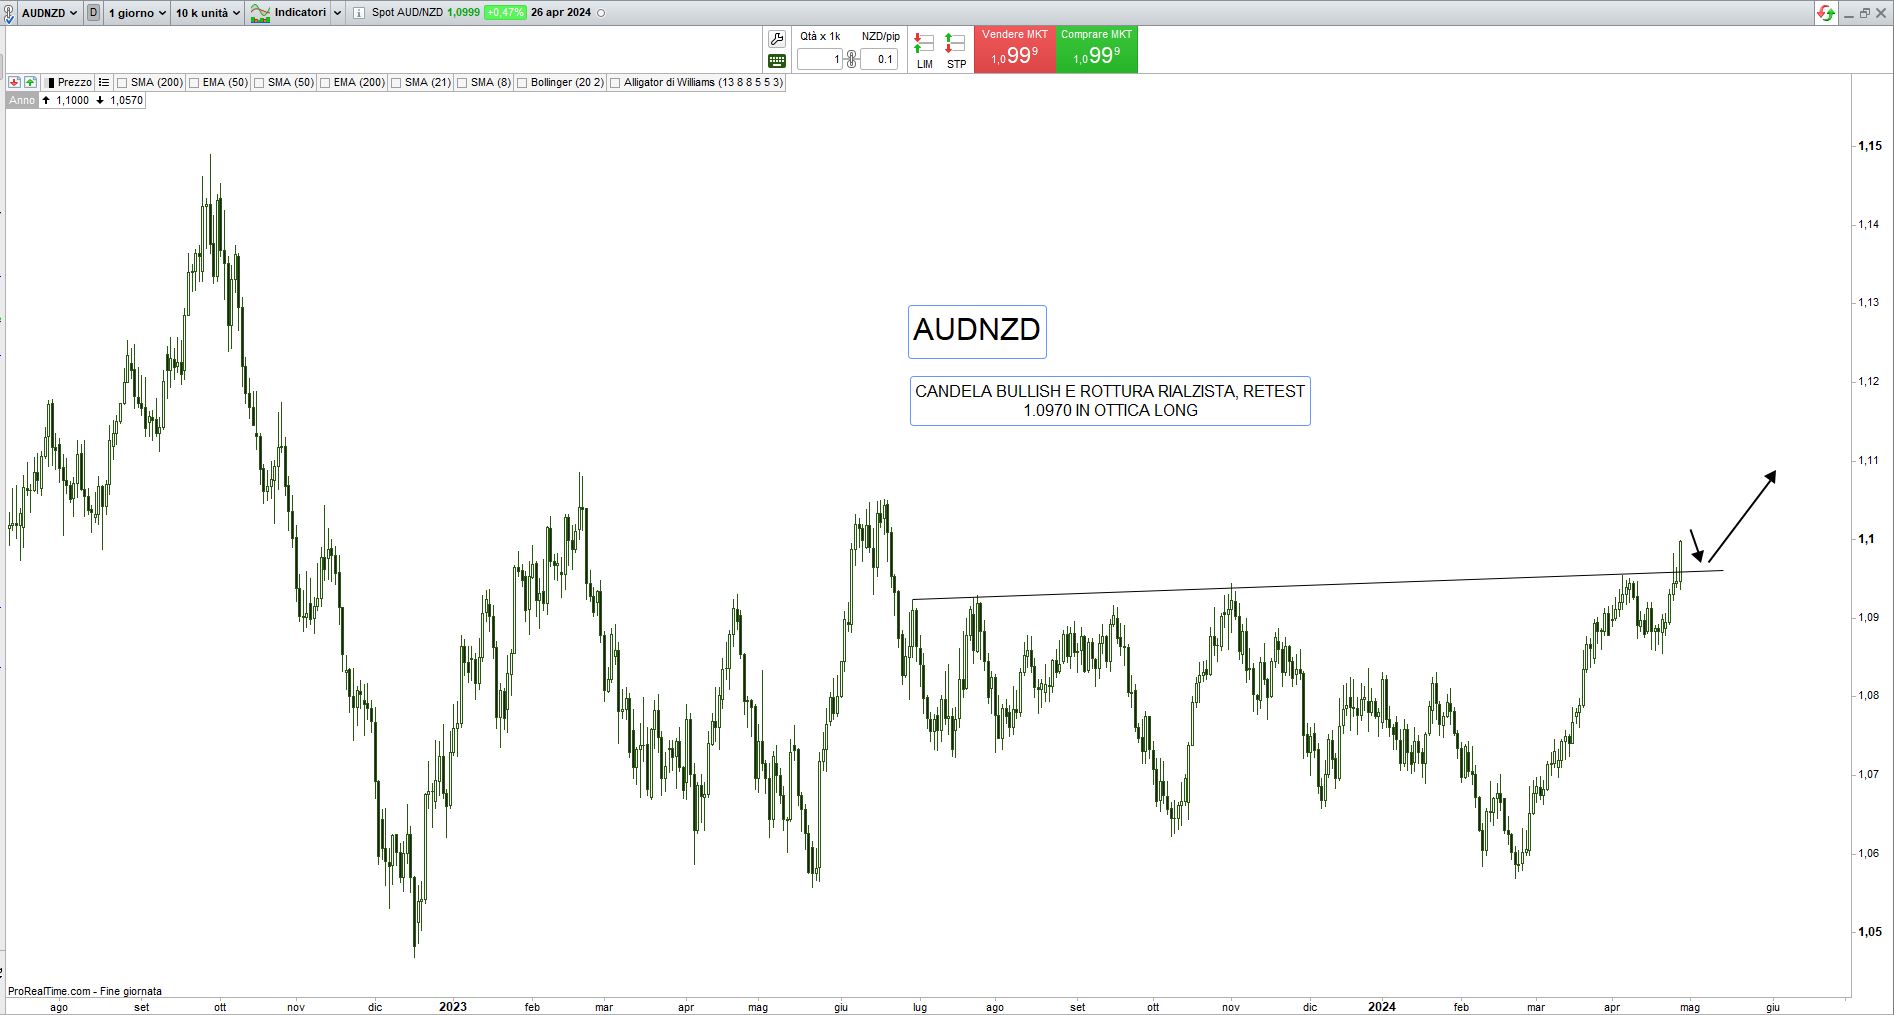1894x1015 pixels.
Task: Place a LIM limit order
Action: click(x=924, y=51)
